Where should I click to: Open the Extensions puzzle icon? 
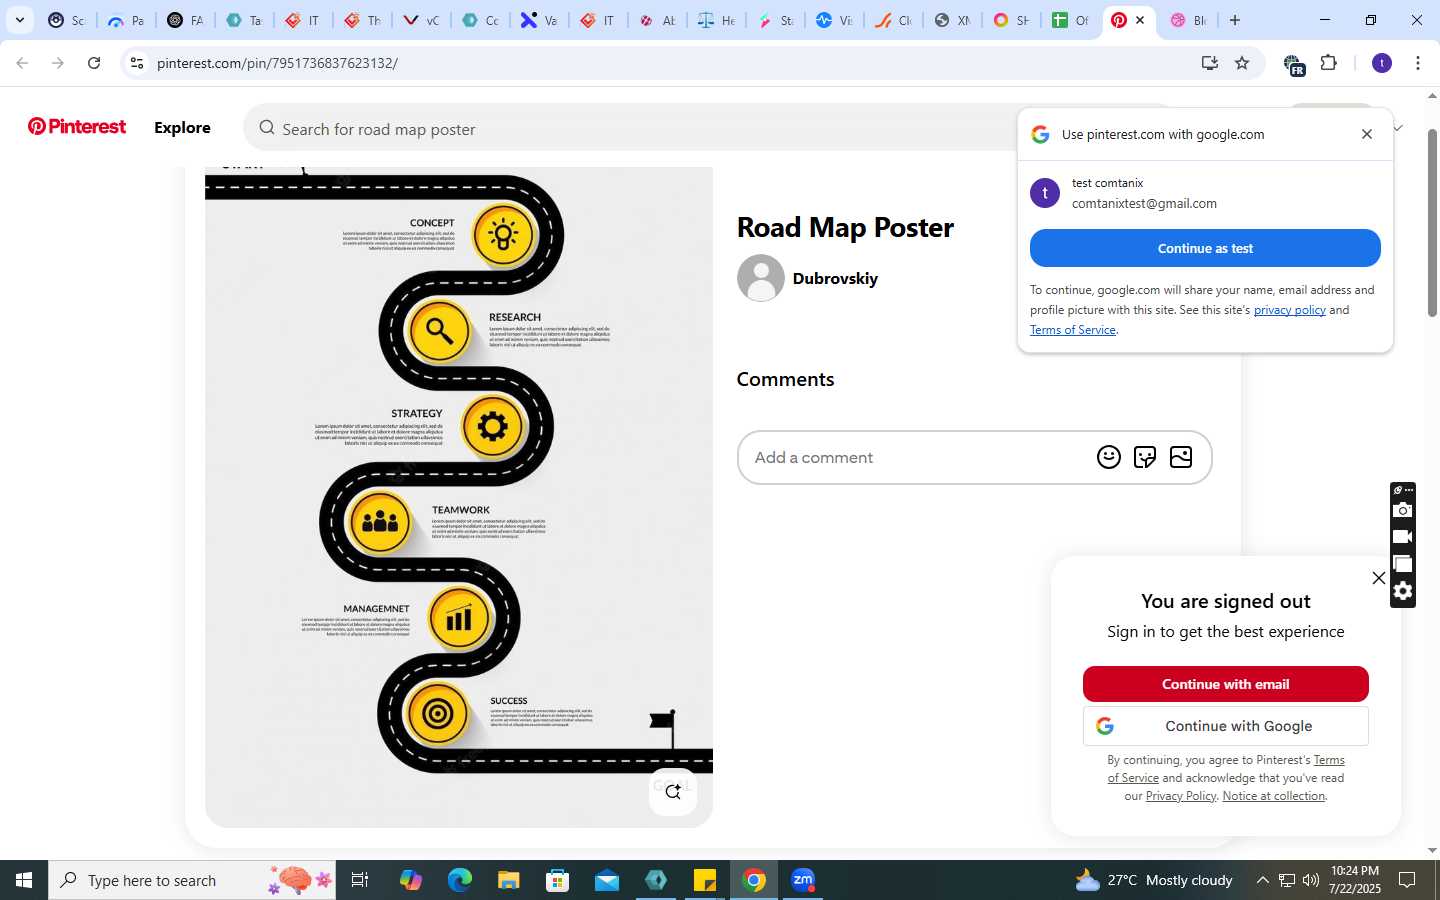[1328, 63]
